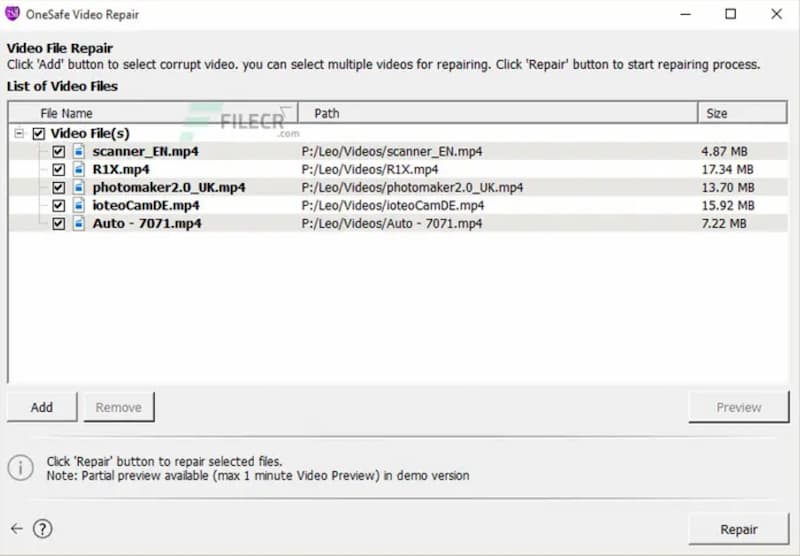Click the 7.22 MB size value
The height and width of the screenshot is (556, 800).
(724, 223)
